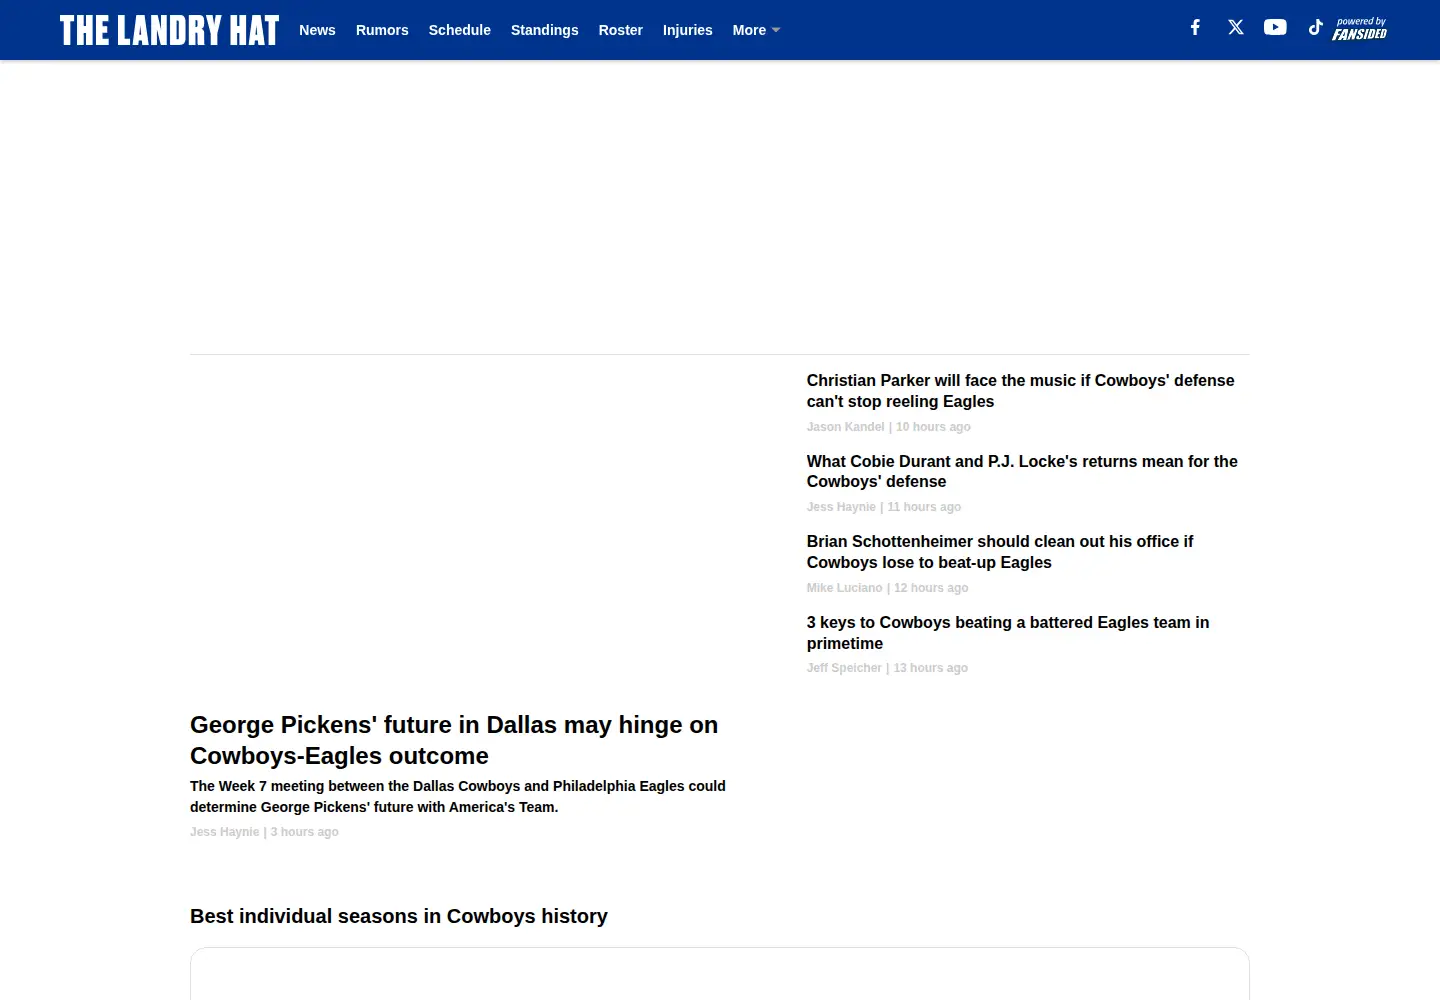
Task: Open the Rumors section
Action: [382, 30]
